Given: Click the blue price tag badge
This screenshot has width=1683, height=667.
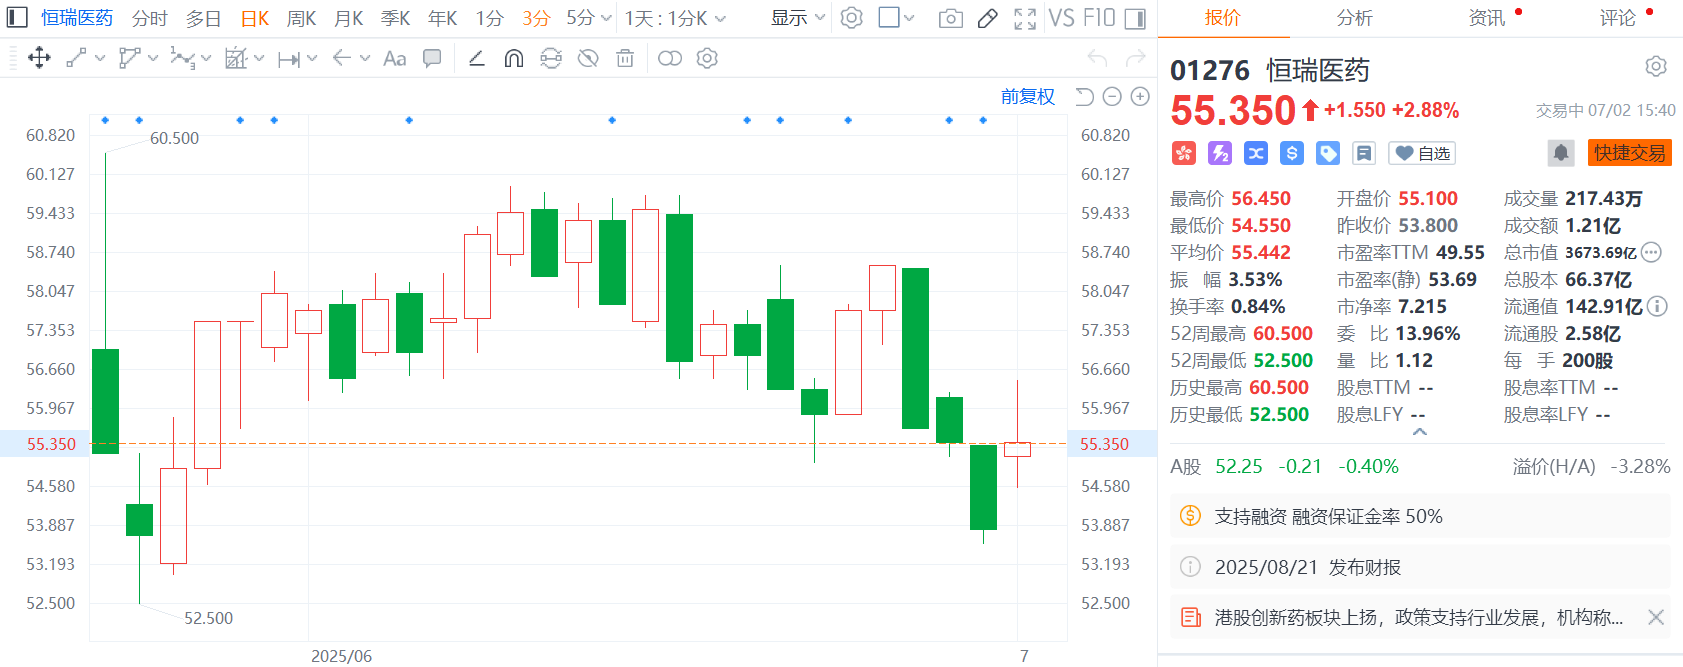Looking at the screenshot, I should pos(1327,153).
